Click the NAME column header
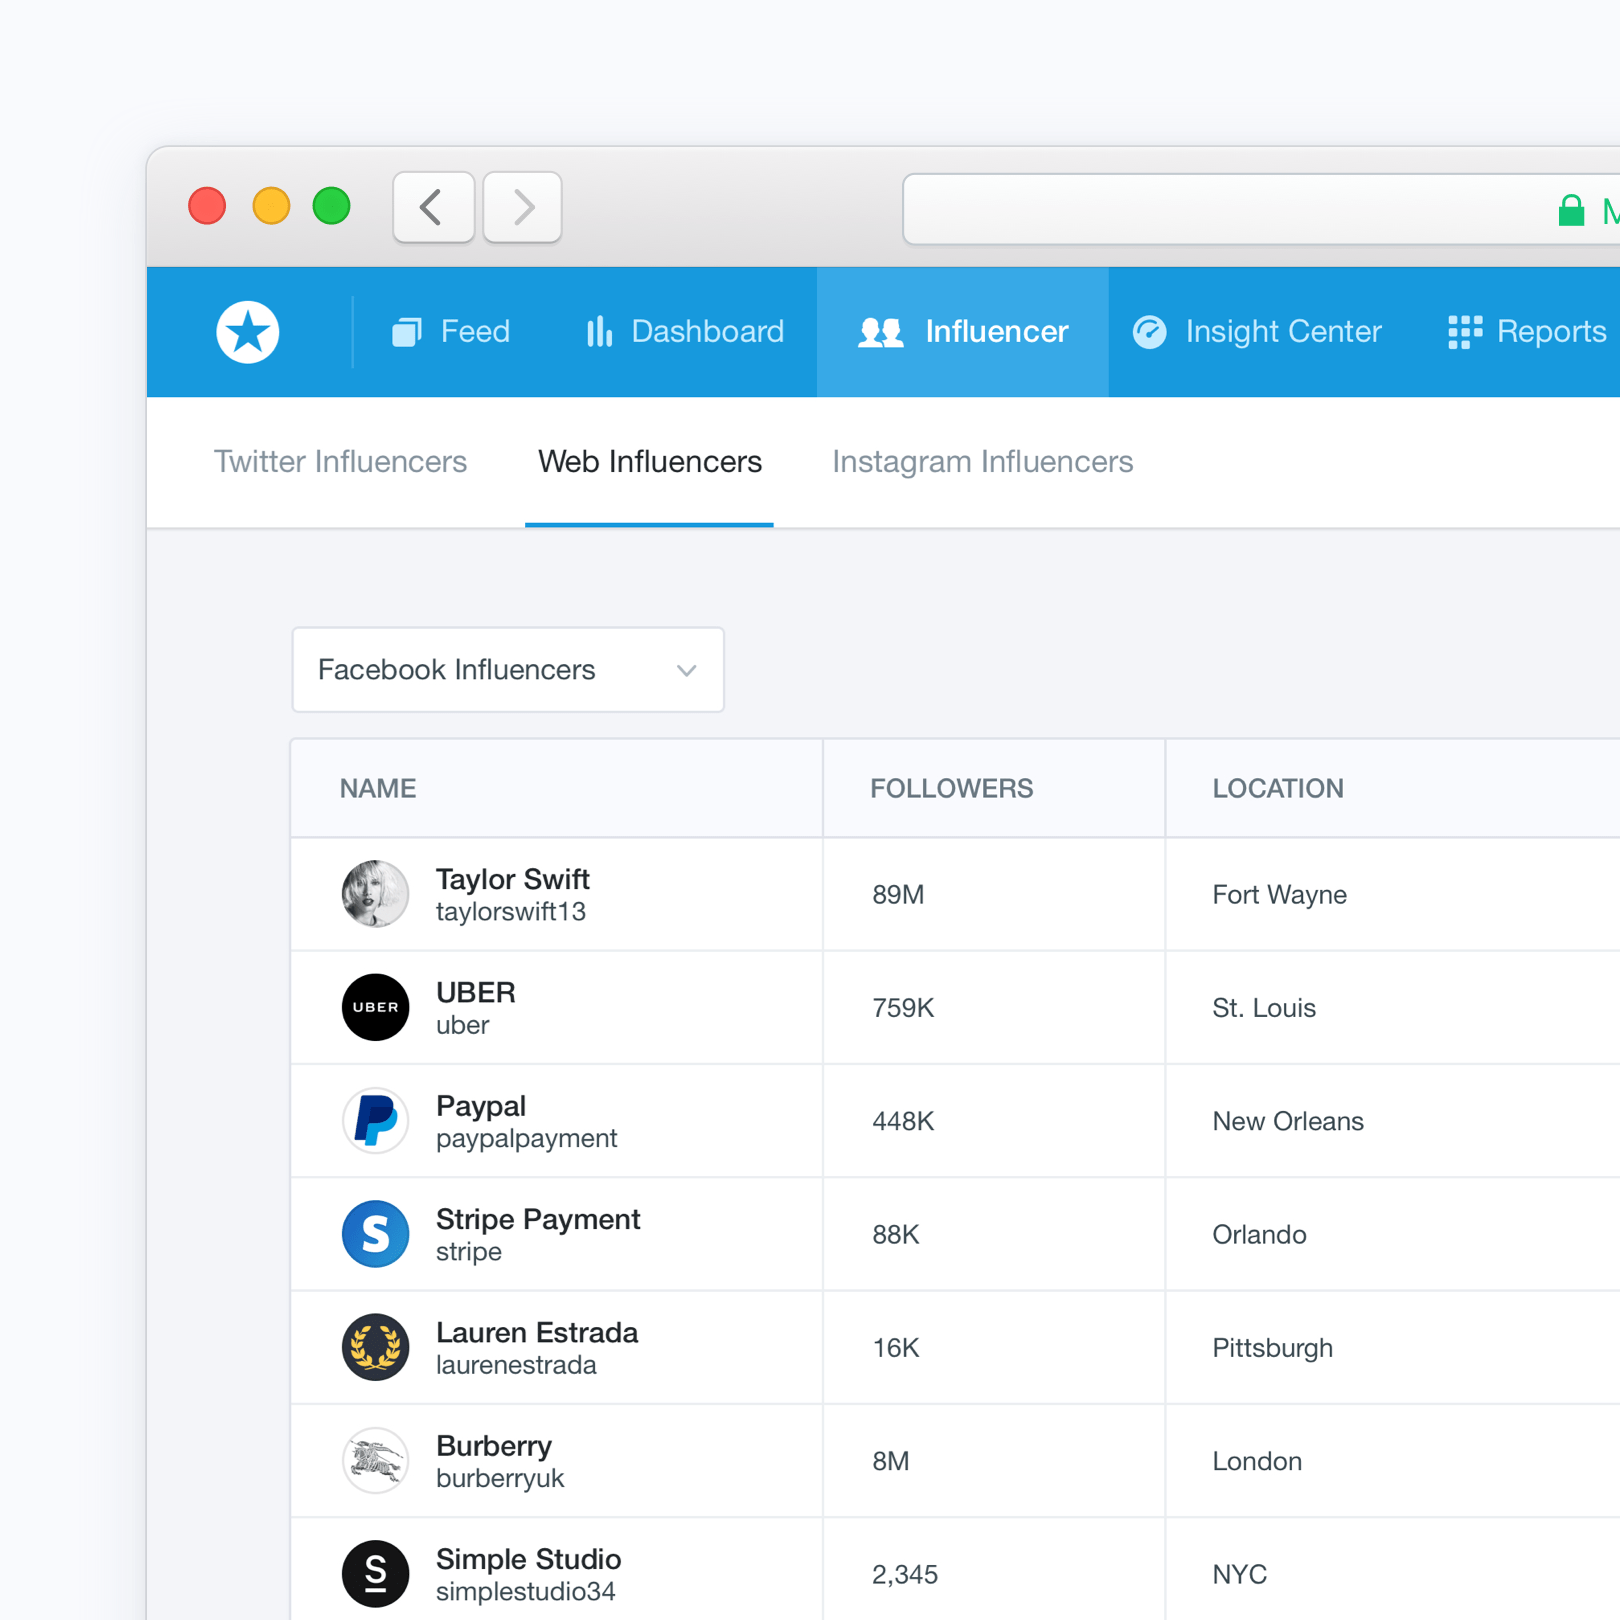1620x1620 pixels. click(378, 789)
